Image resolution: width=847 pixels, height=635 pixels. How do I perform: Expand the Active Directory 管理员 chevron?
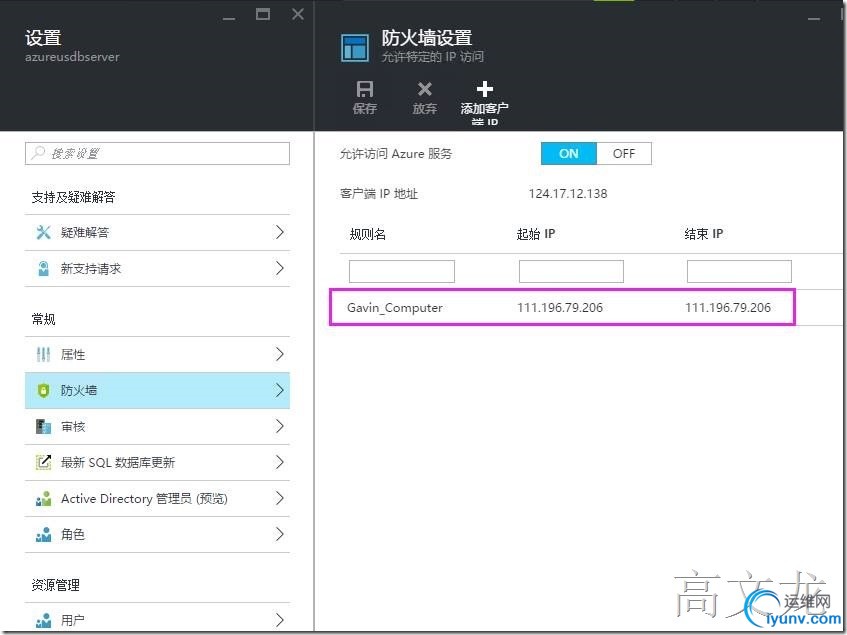(279, 498)
